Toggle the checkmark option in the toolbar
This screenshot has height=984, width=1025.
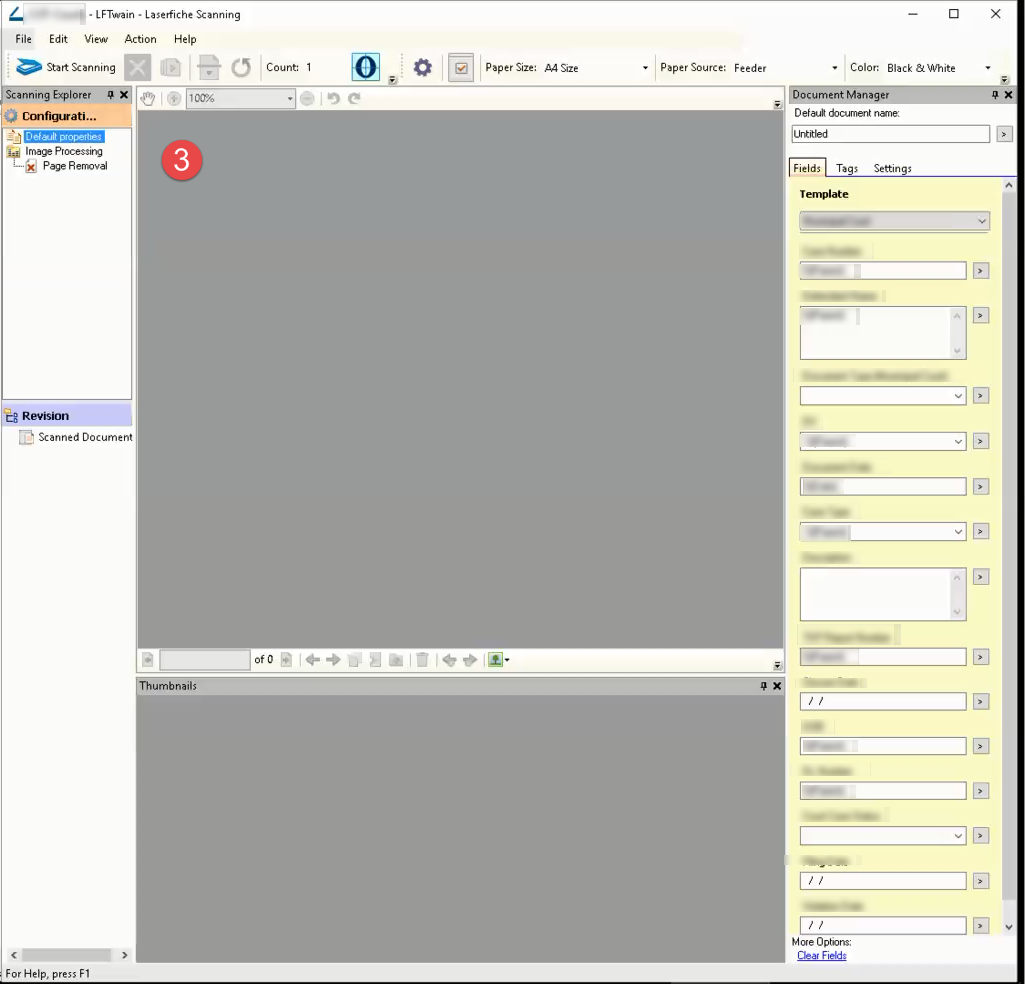click(x=461, y=68)
